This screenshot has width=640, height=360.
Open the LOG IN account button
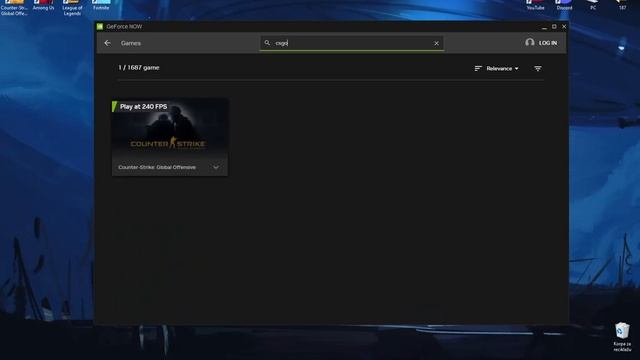(x=541, y=43)
